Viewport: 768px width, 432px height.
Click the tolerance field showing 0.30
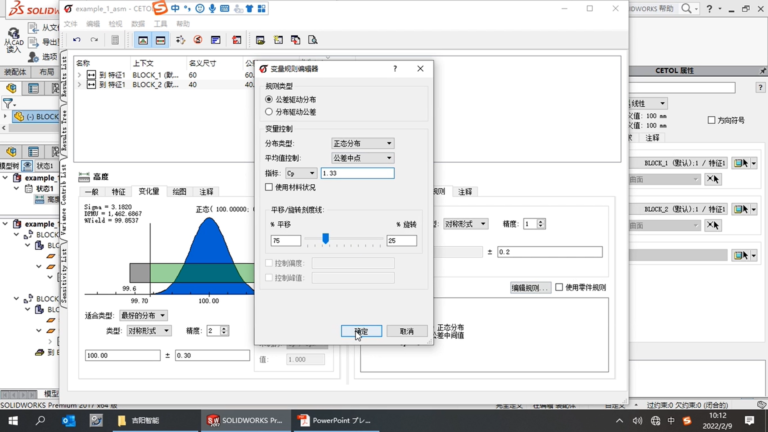(x=212, y=356)
